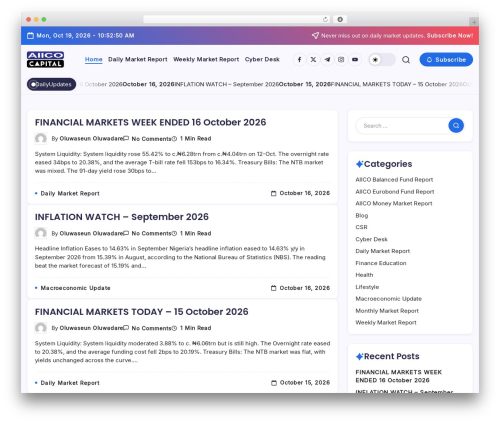Select the Home menu item
The image size is (500, 423).
94,59
